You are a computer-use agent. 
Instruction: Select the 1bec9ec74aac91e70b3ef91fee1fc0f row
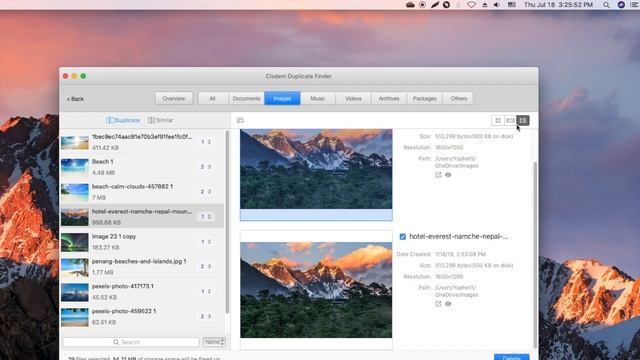point(142,142)
